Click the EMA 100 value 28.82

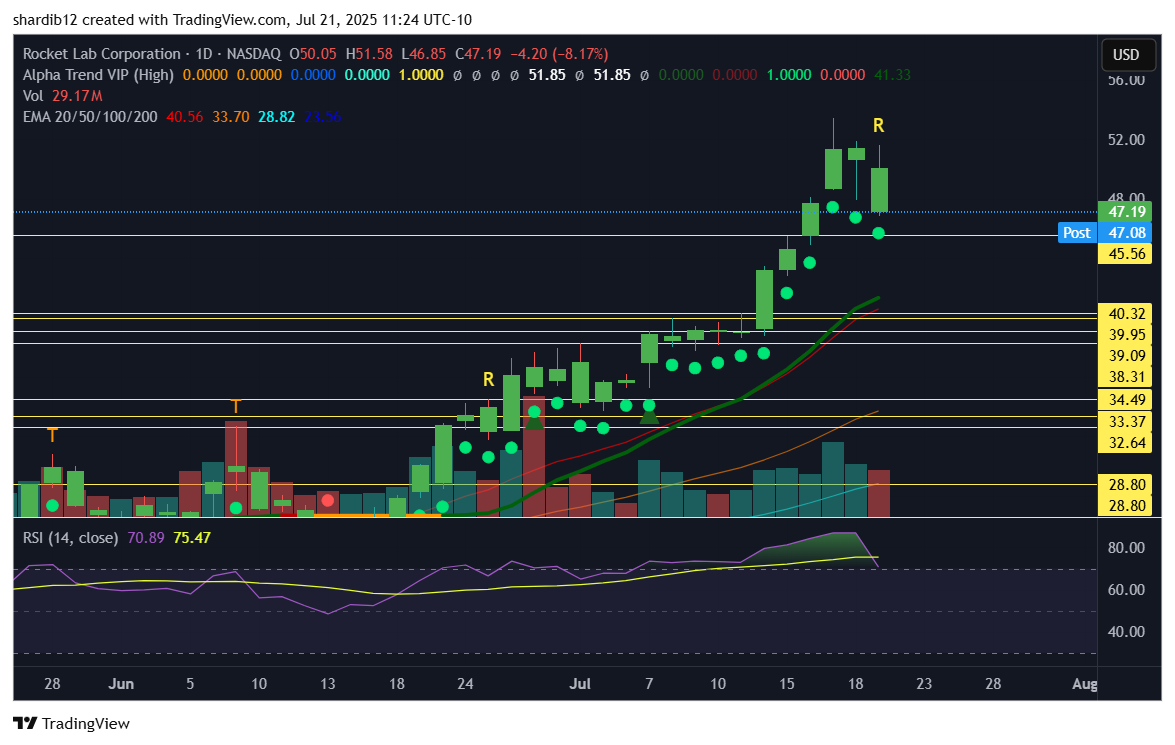pyautogui.click(x=277, y=117)
